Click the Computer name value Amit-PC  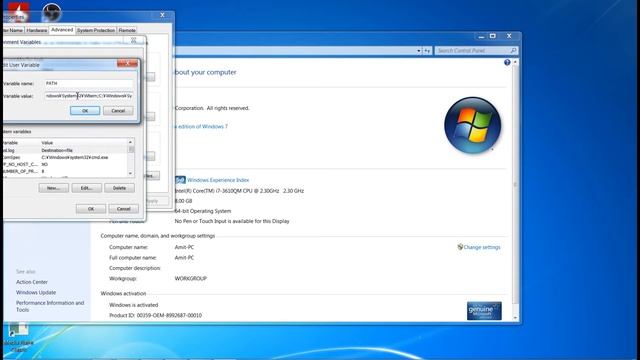184,247
